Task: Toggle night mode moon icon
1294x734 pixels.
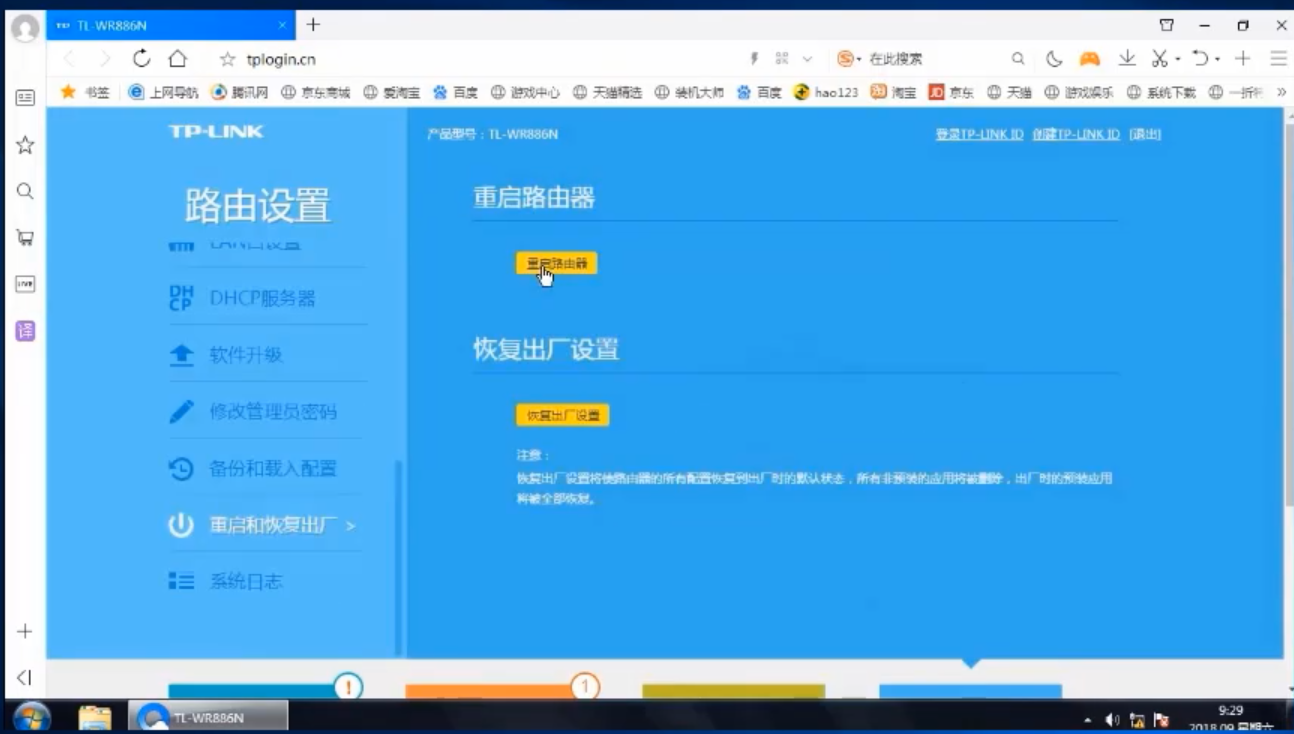Action: (1054, 59)
